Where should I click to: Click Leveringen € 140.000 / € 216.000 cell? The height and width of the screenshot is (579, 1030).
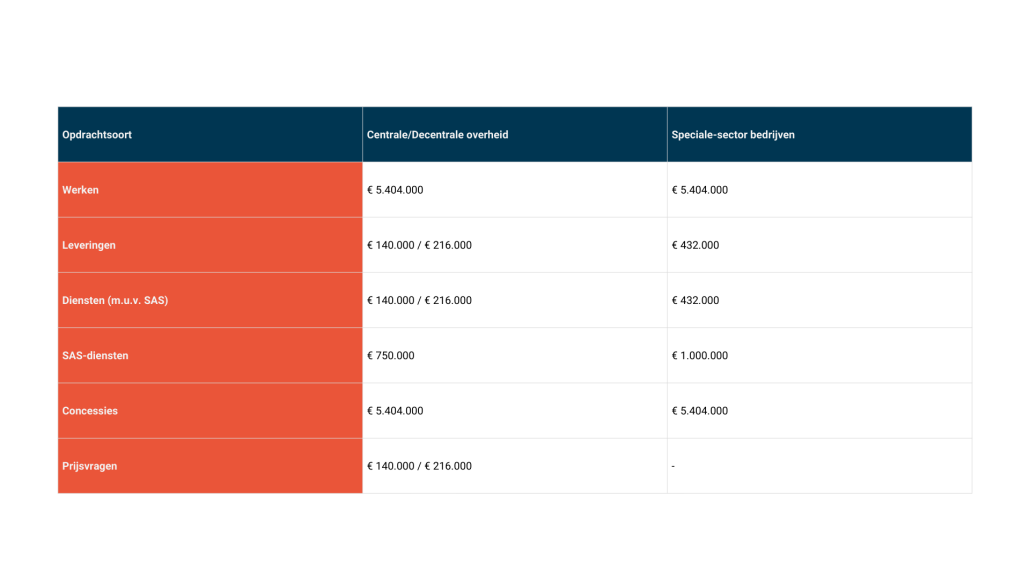pyautogui.click(x=420, y=245)
